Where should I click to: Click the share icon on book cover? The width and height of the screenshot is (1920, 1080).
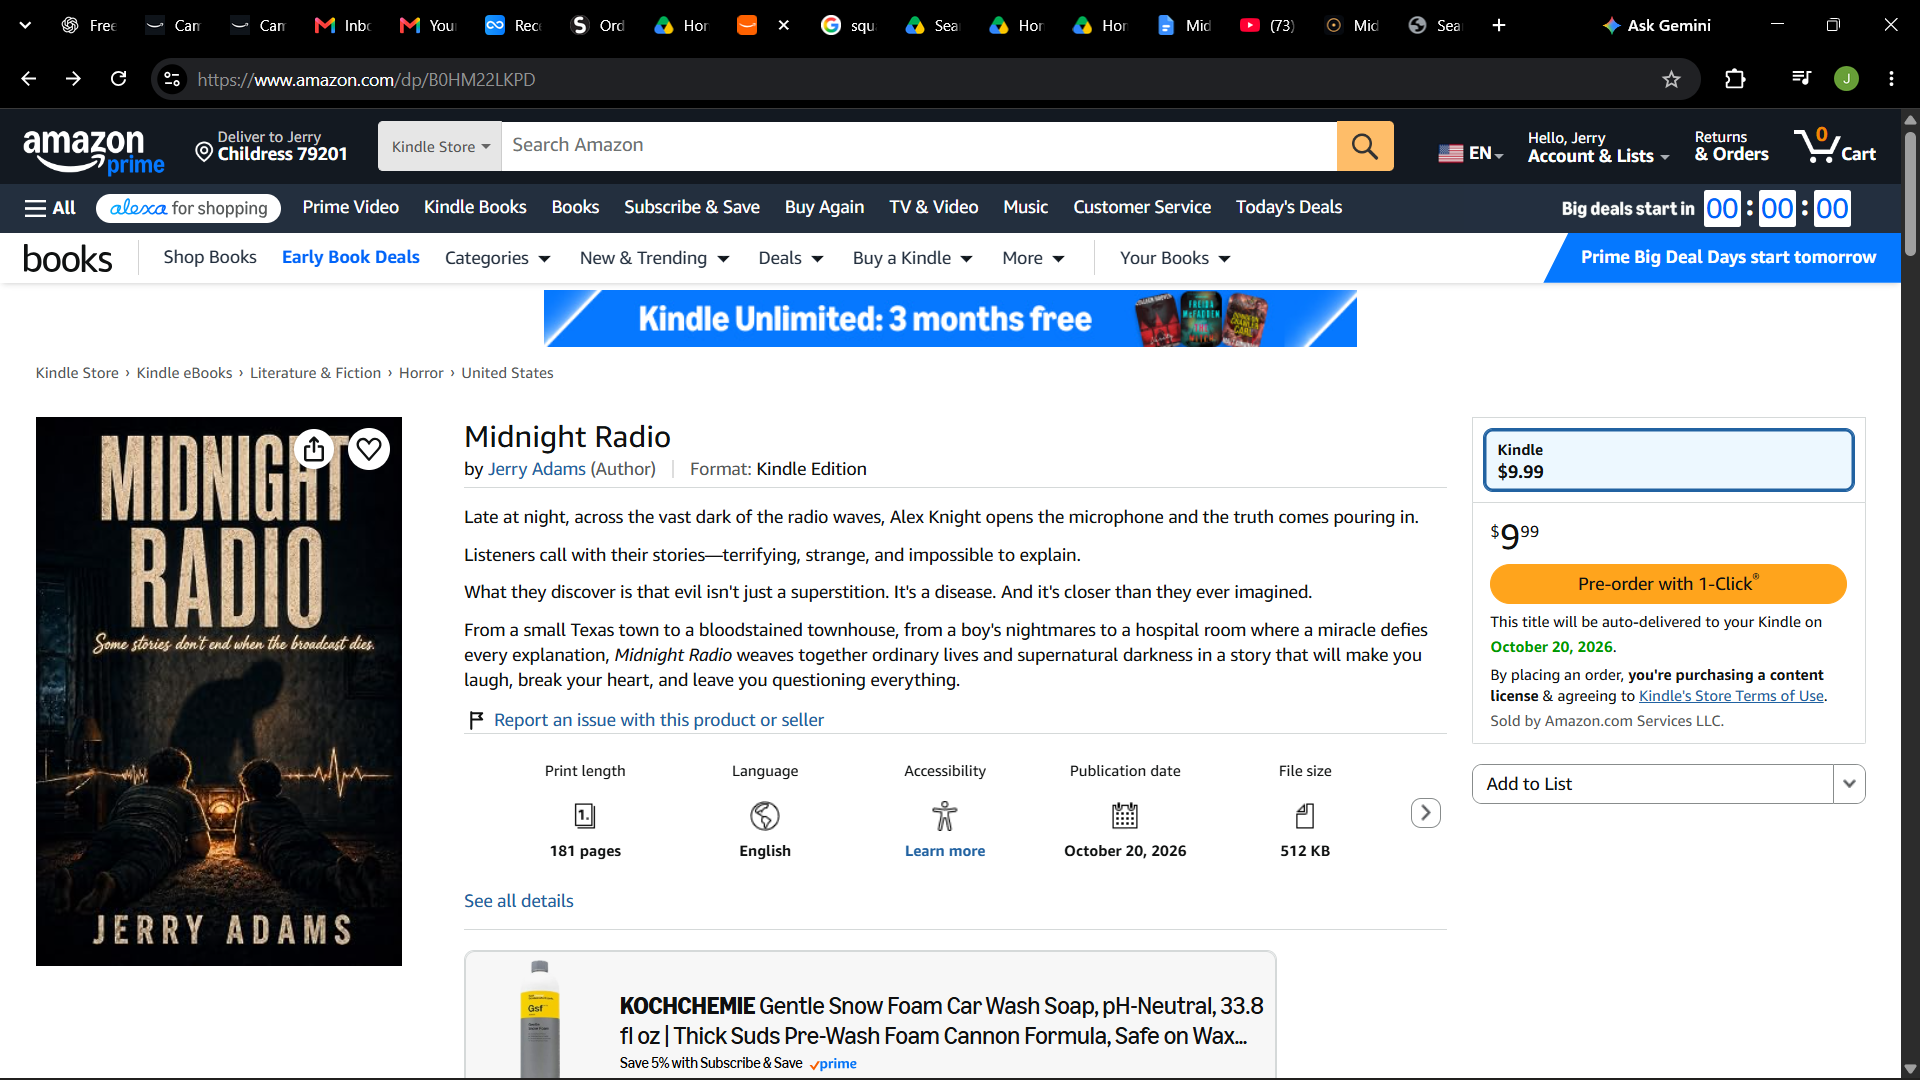click(x=314, y=449)
